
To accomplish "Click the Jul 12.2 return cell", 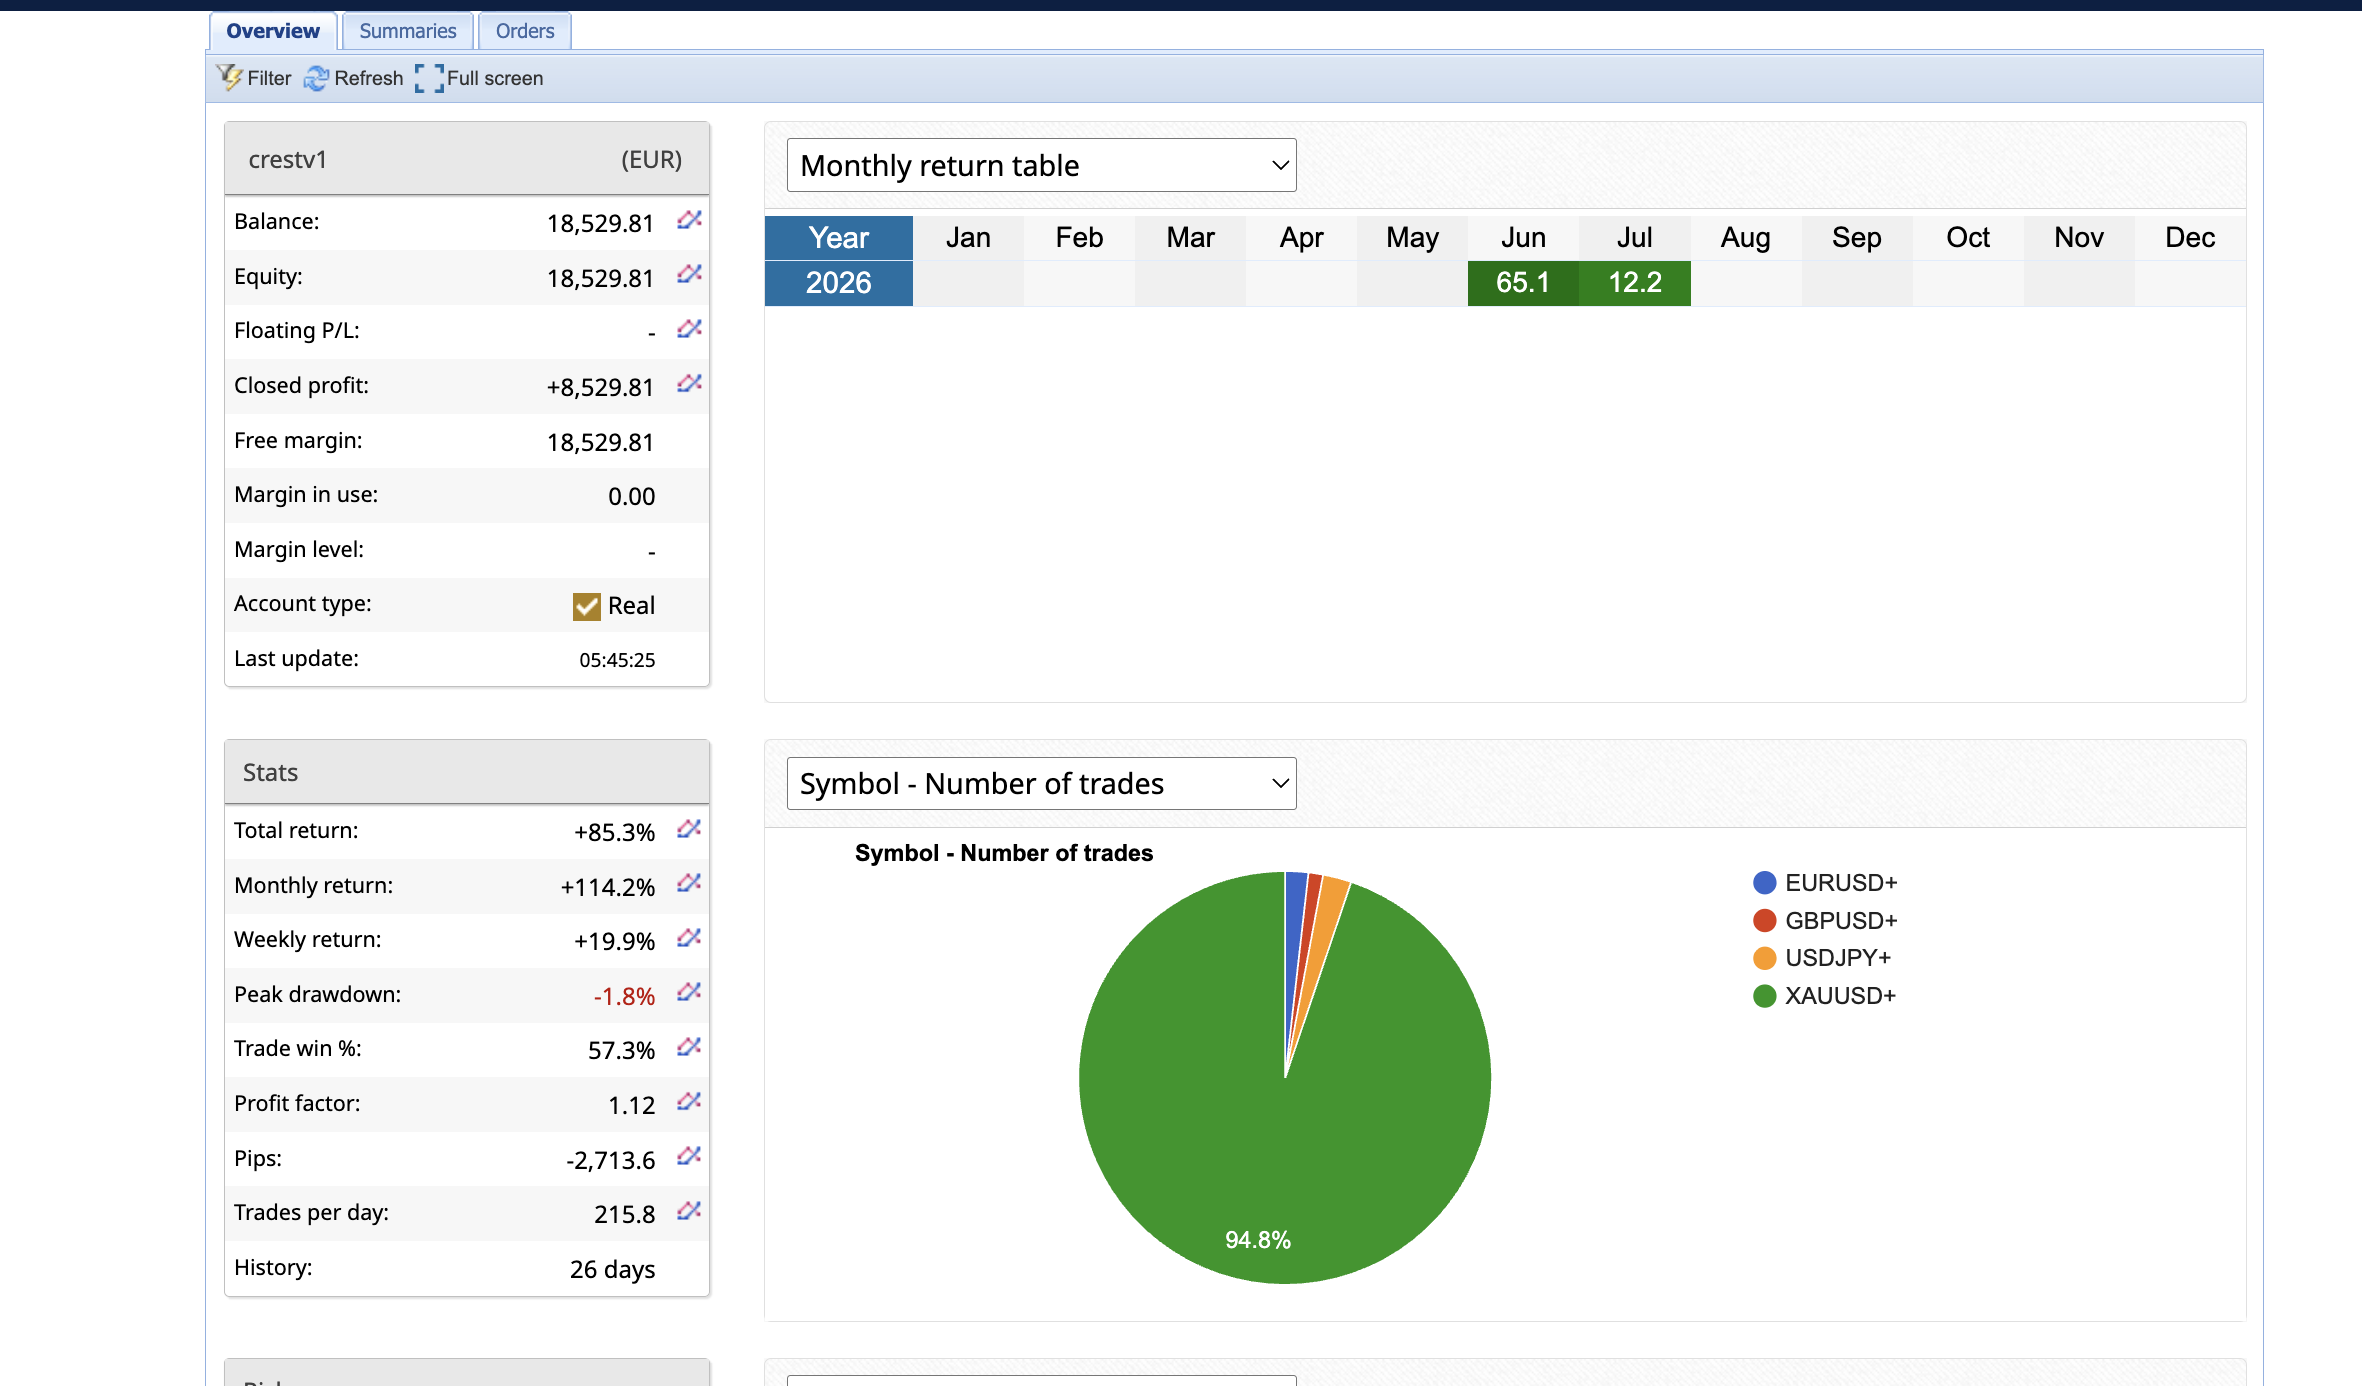I will (1635, 283).
